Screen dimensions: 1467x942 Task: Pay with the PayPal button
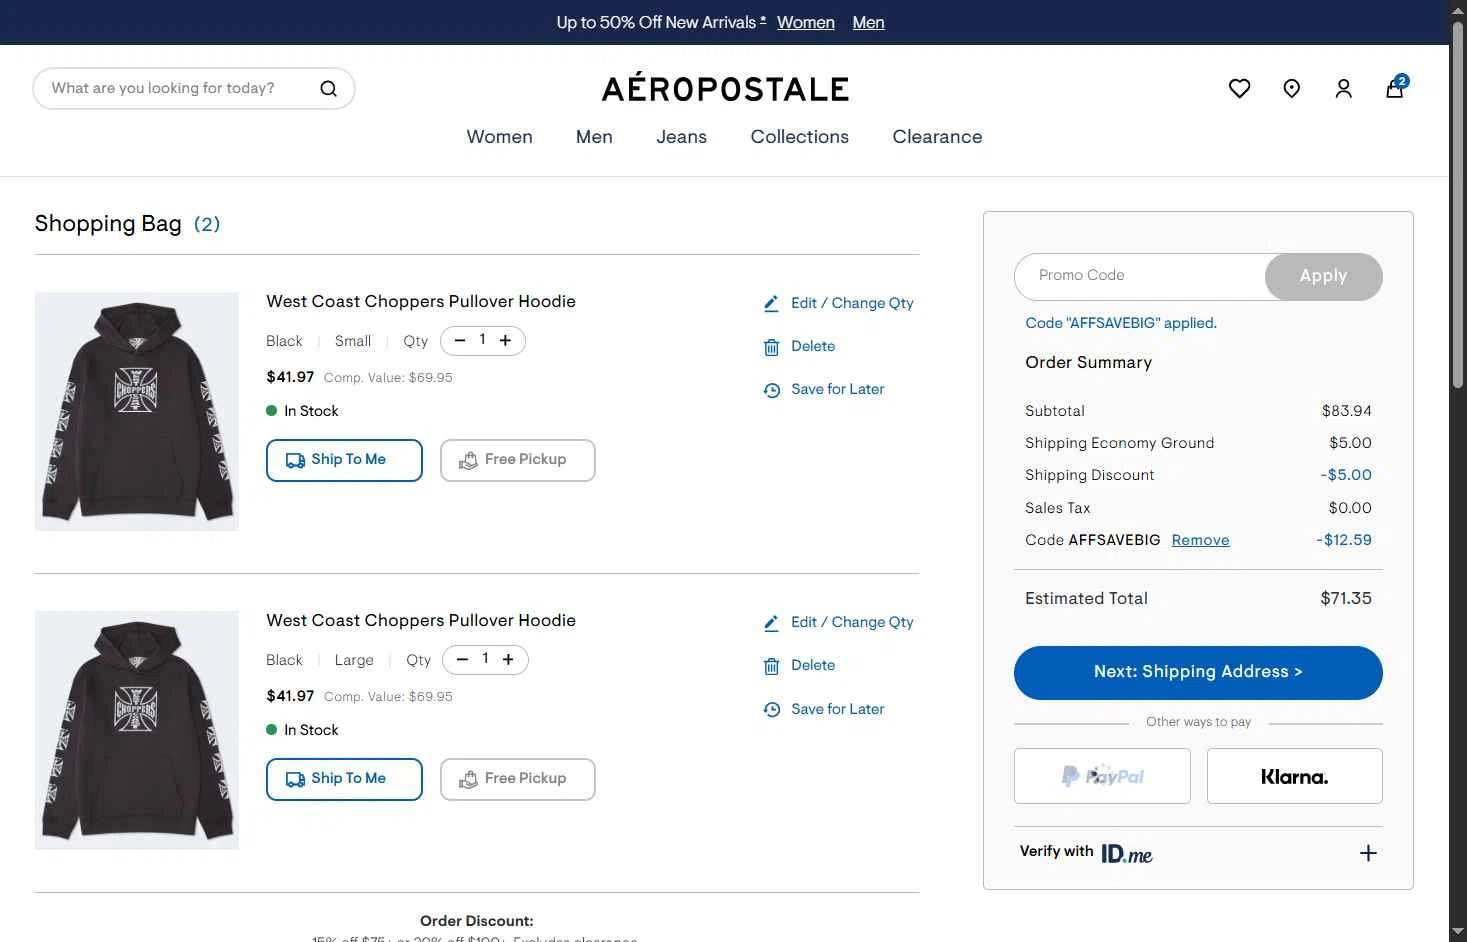point(1102,776)
